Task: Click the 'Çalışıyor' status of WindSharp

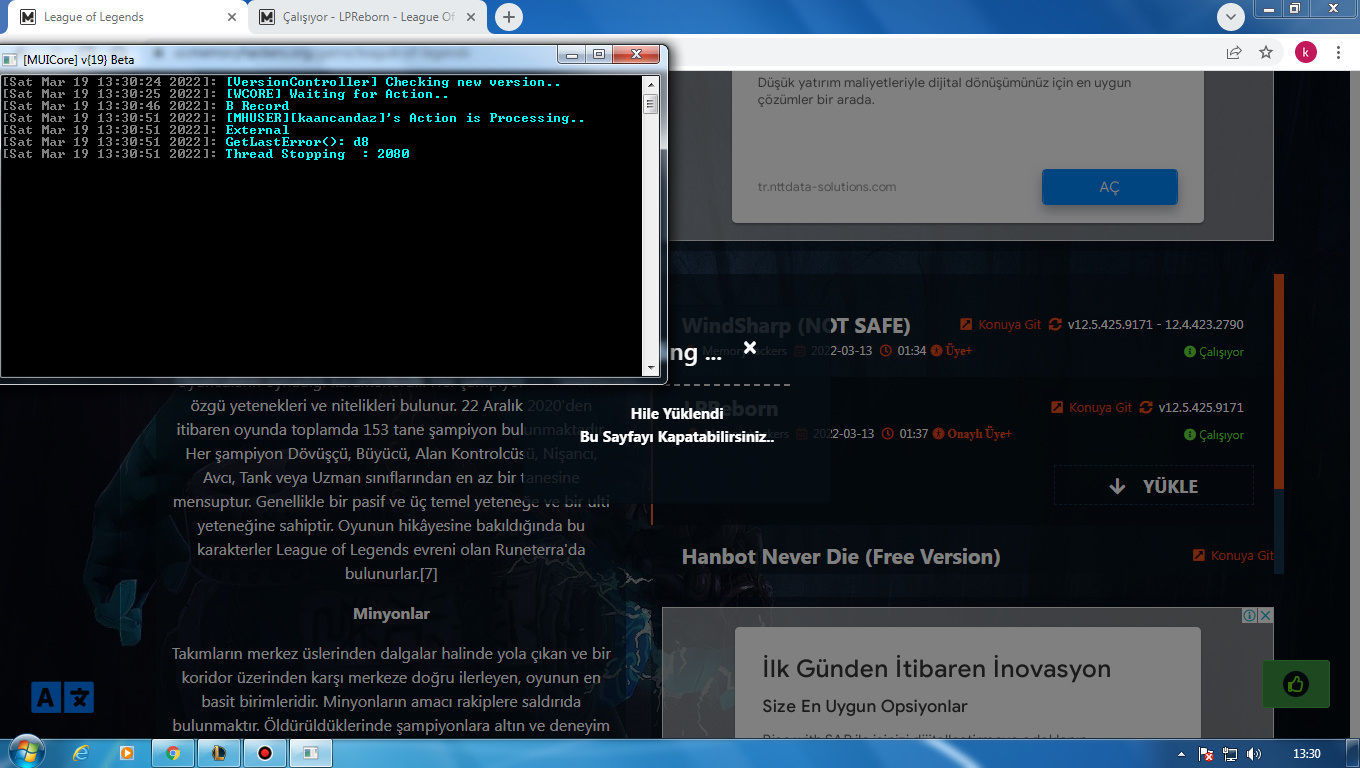Action: [x=1214, y=352]
